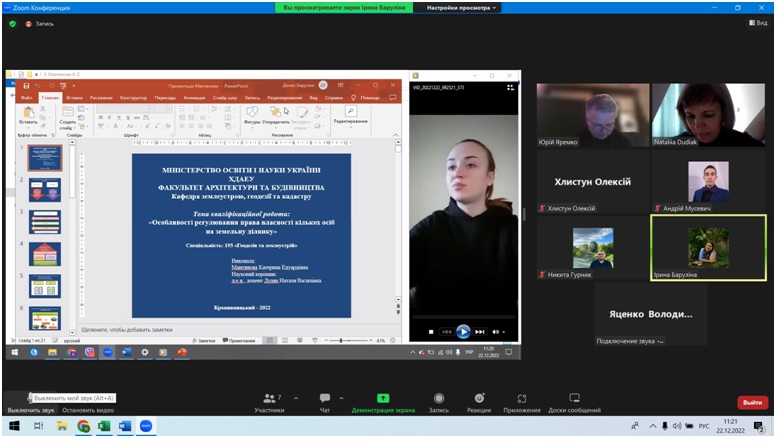Open Word from the bottom taskbar
Screen dimensions: 781x441
coord(125,426)
